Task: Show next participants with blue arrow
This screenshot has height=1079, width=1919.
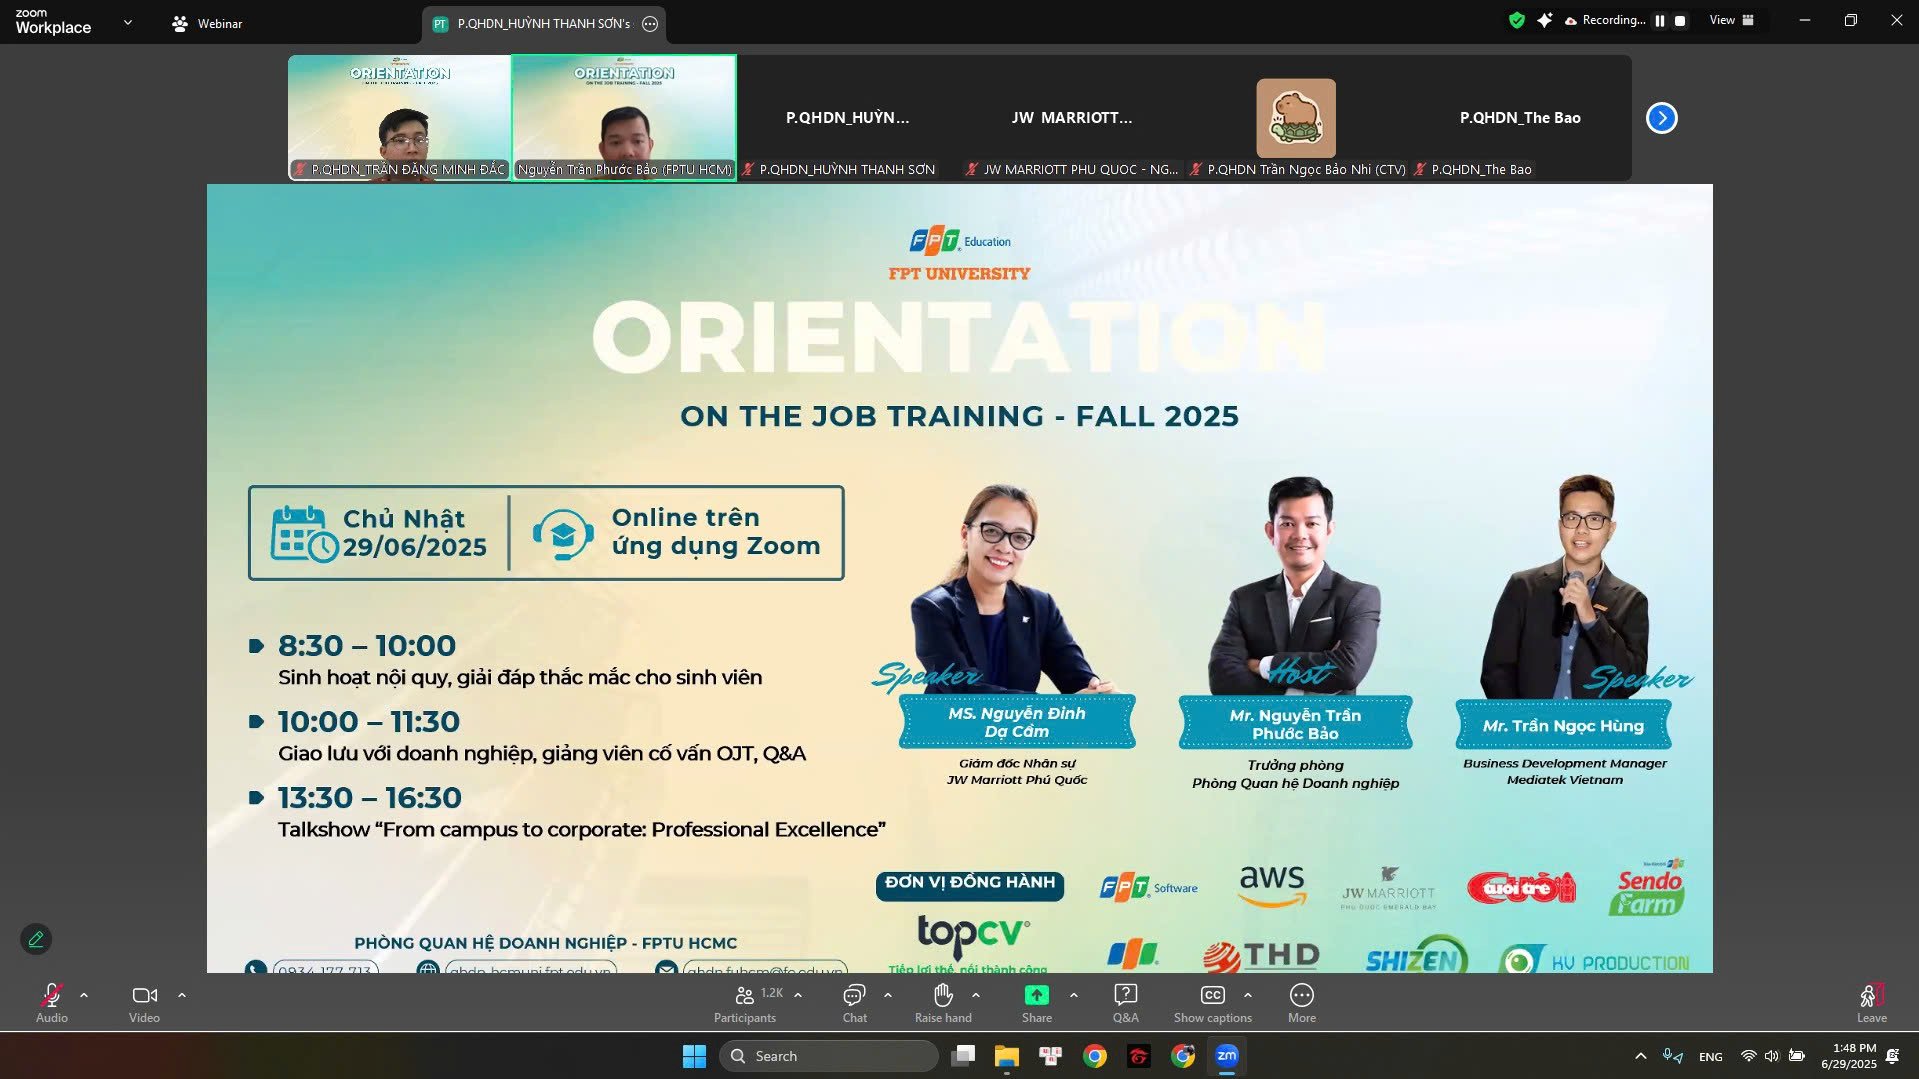Action: pos(1662,118)
